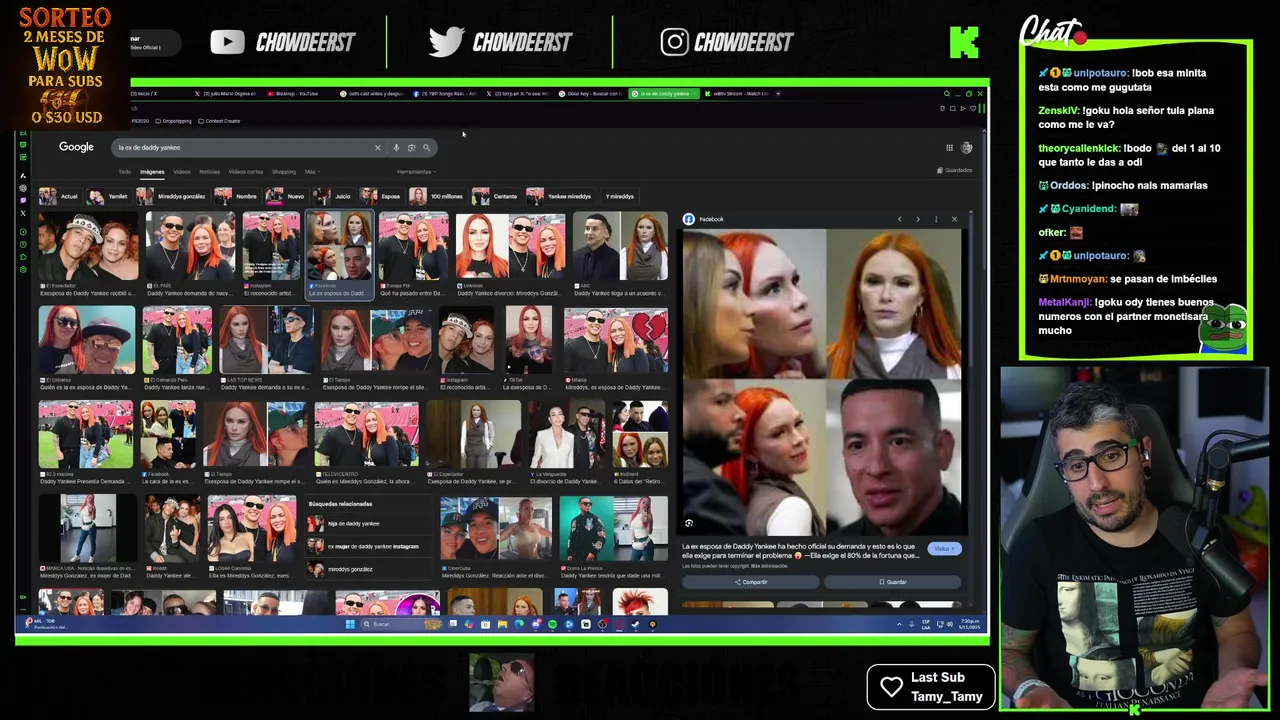Select the Mireddys gonzález filter chip

pos(172,196)
